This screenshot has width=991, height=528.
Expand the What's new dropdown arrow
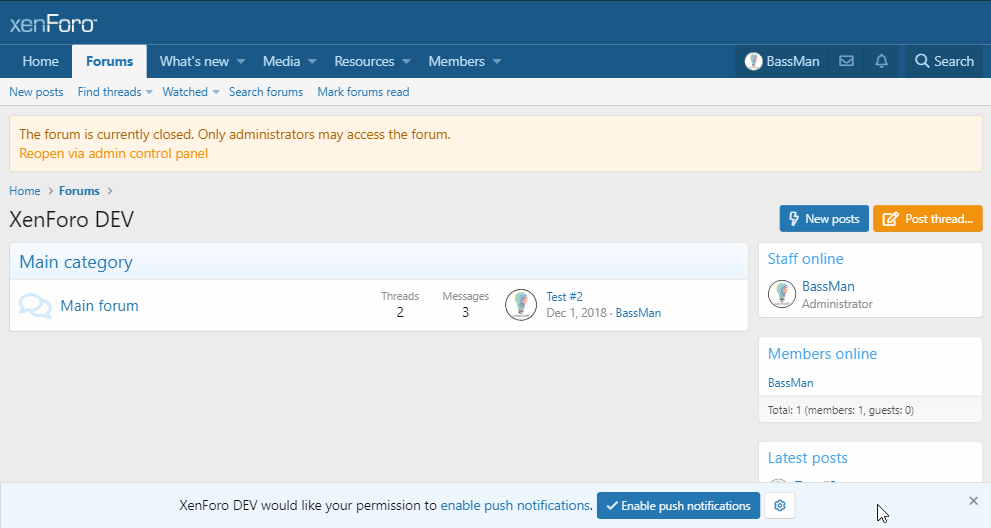(241, 62)
